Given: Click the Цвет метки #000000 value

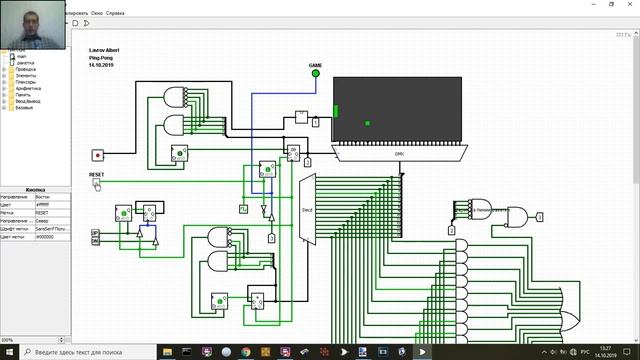Looking at the screenshot, I should 52,237.
